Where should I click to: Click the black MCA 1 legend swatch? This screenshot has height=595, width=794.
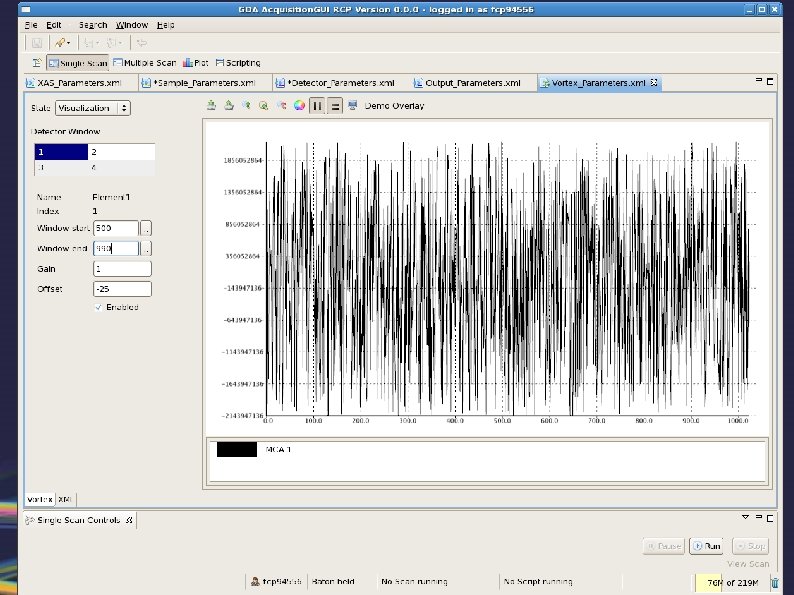(237, 450)
